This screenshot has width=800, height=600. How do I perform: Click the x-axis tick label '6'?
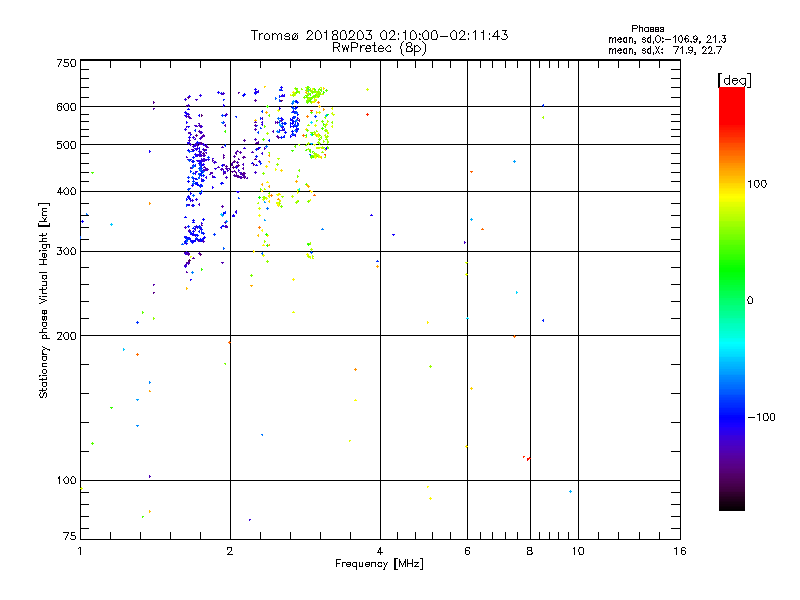[x=467, y=551]
